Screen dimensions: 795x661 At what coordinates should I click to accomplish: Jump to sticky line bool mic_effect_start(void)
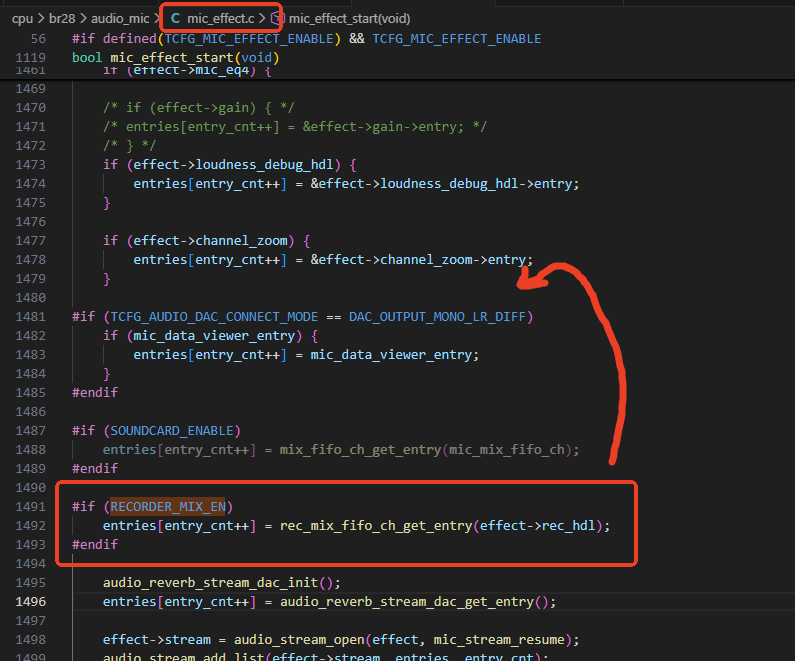(x=175, y=57)
